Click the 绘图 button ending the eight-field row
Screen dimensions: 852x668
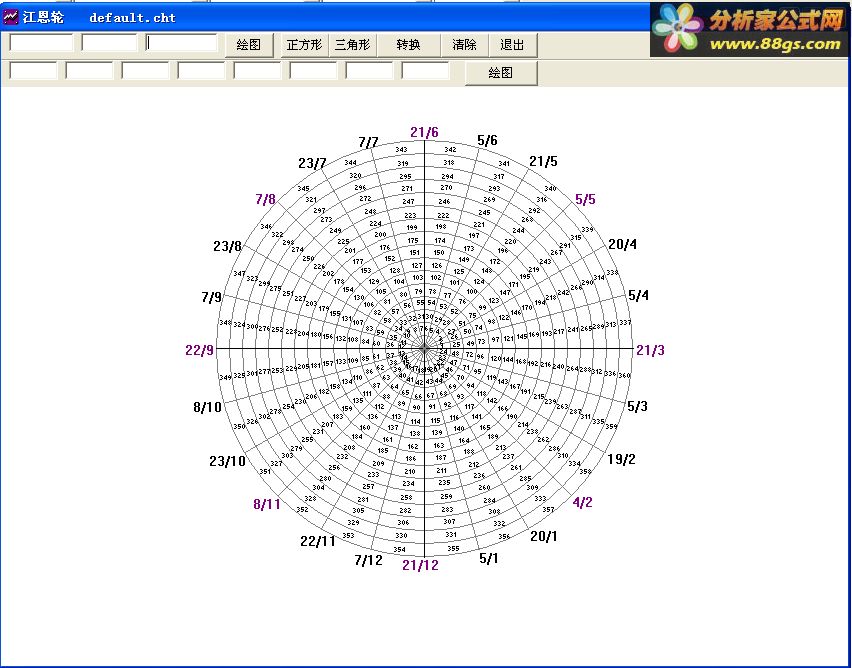pos(501,72)
